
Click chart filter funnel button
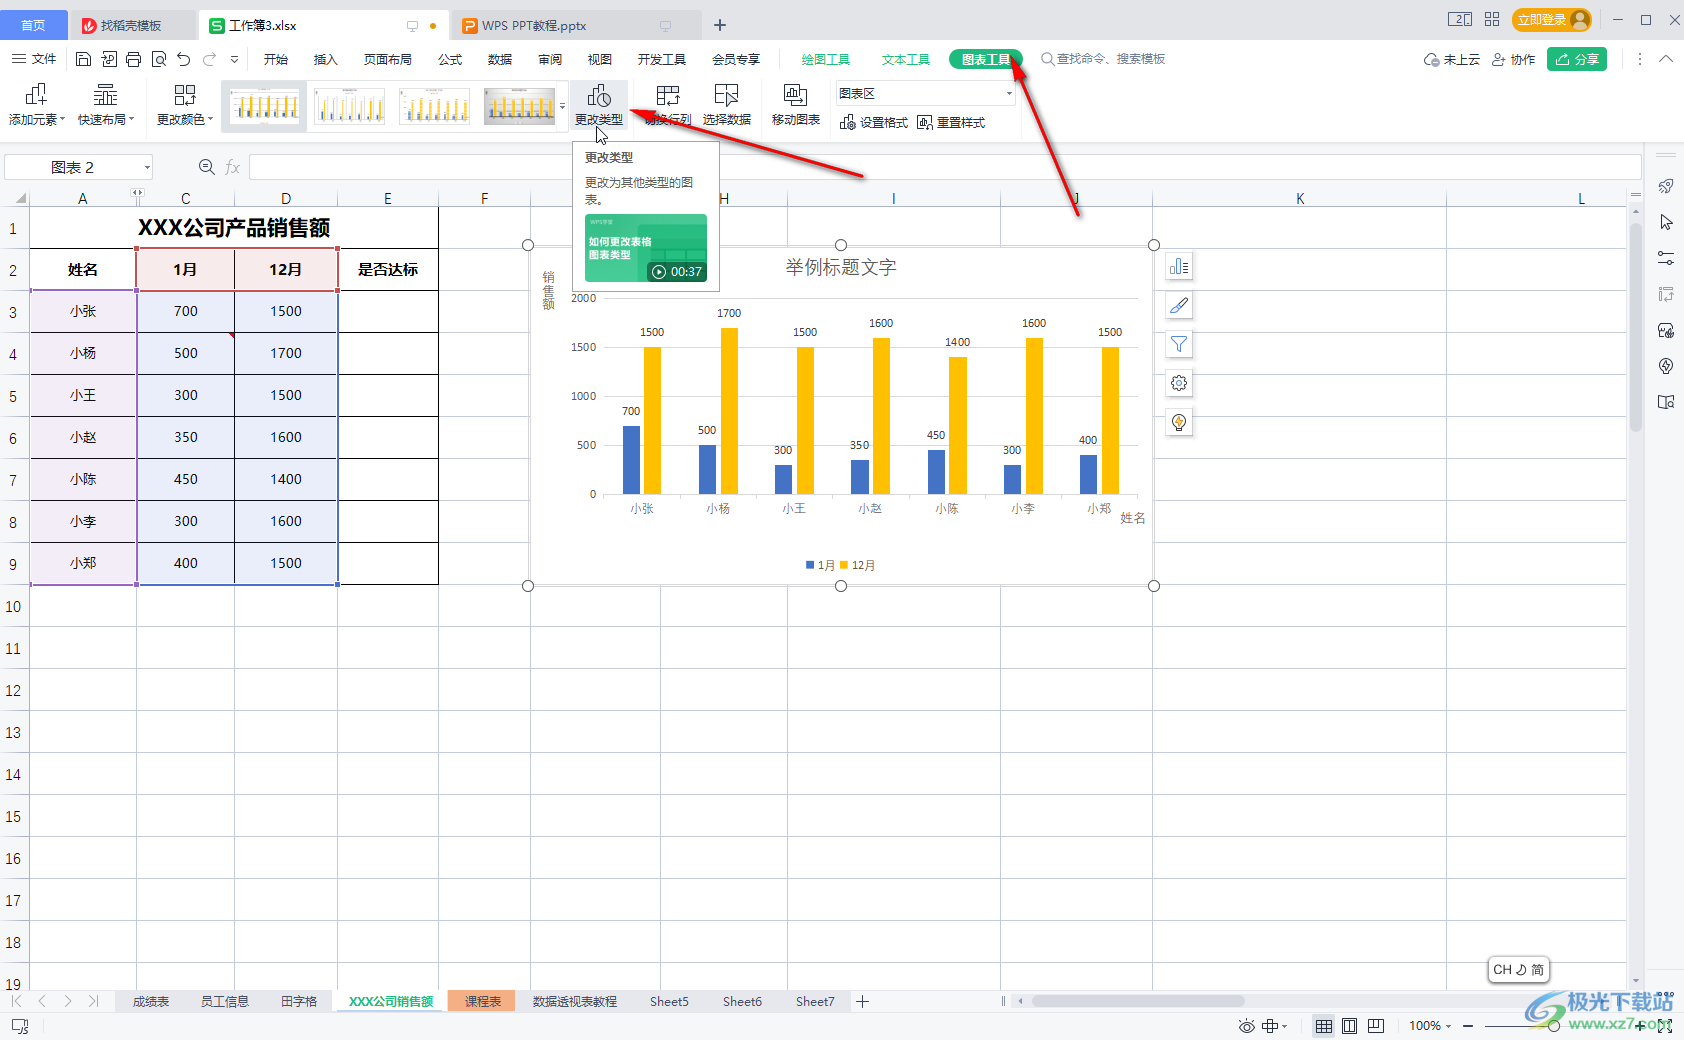pyautogui.click(x=1179, y=345)
